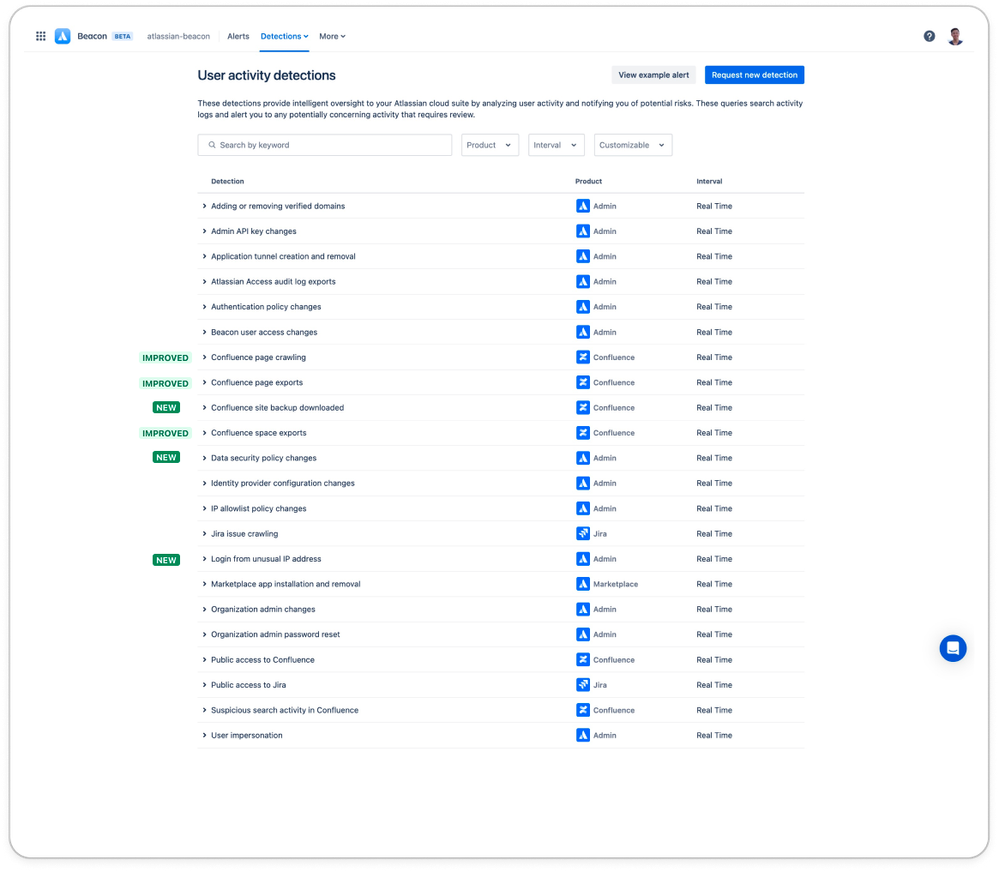Open Data security policy changes detection
The image size is (999, 871).
tap(264, 458)
